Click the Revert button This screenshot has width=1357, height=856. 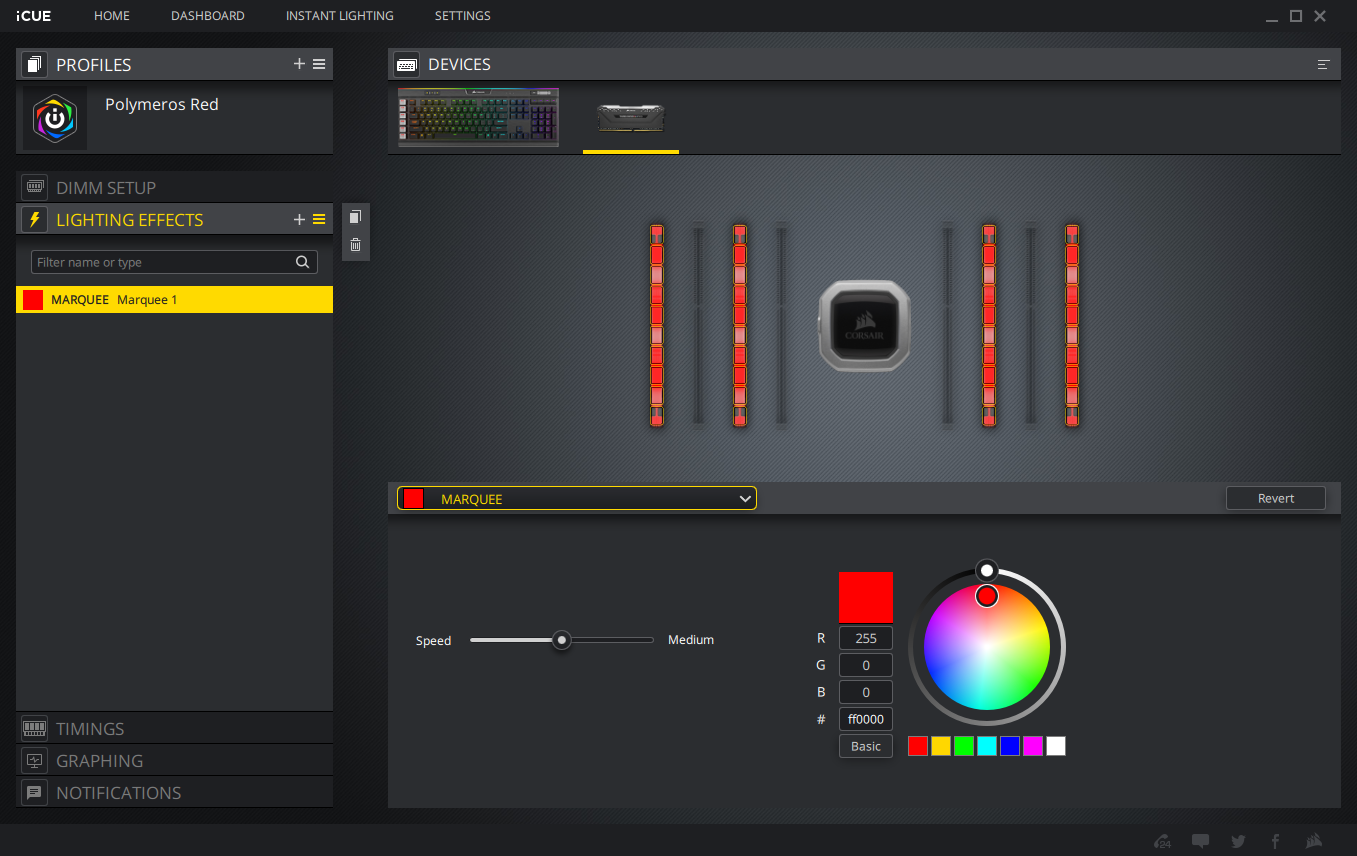tap(1275, 498)
